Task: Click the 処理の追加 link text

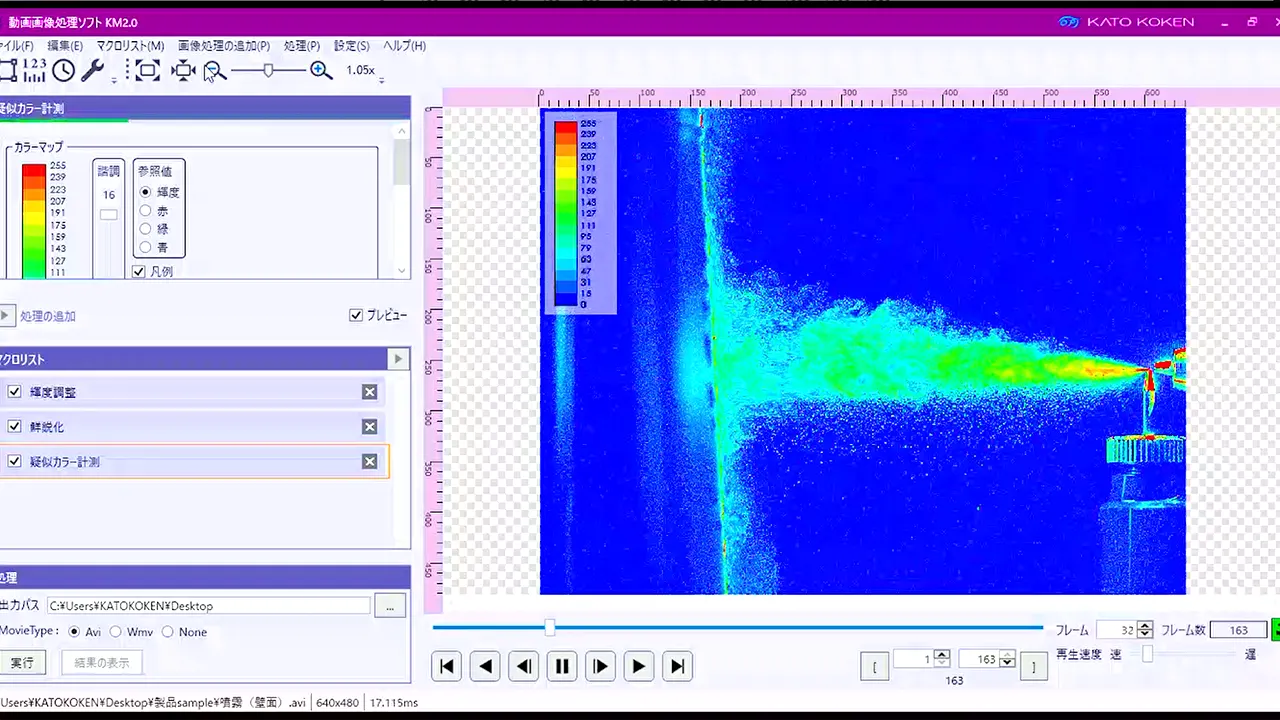Action: [x=48, y=316]
